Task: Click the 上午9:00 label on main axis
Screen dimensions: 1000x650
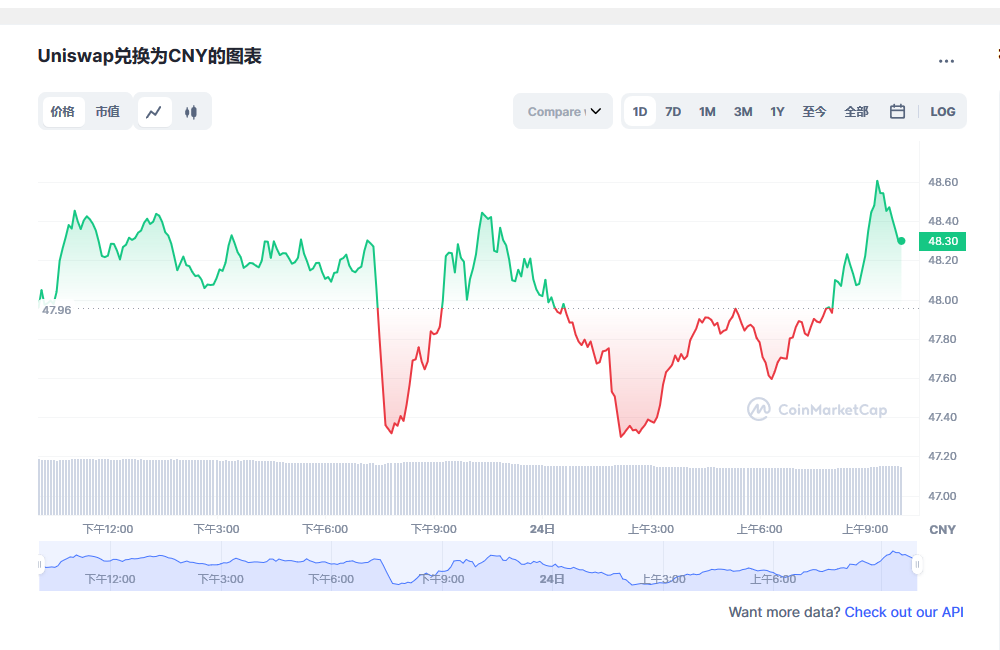Action: click(865, 529)
